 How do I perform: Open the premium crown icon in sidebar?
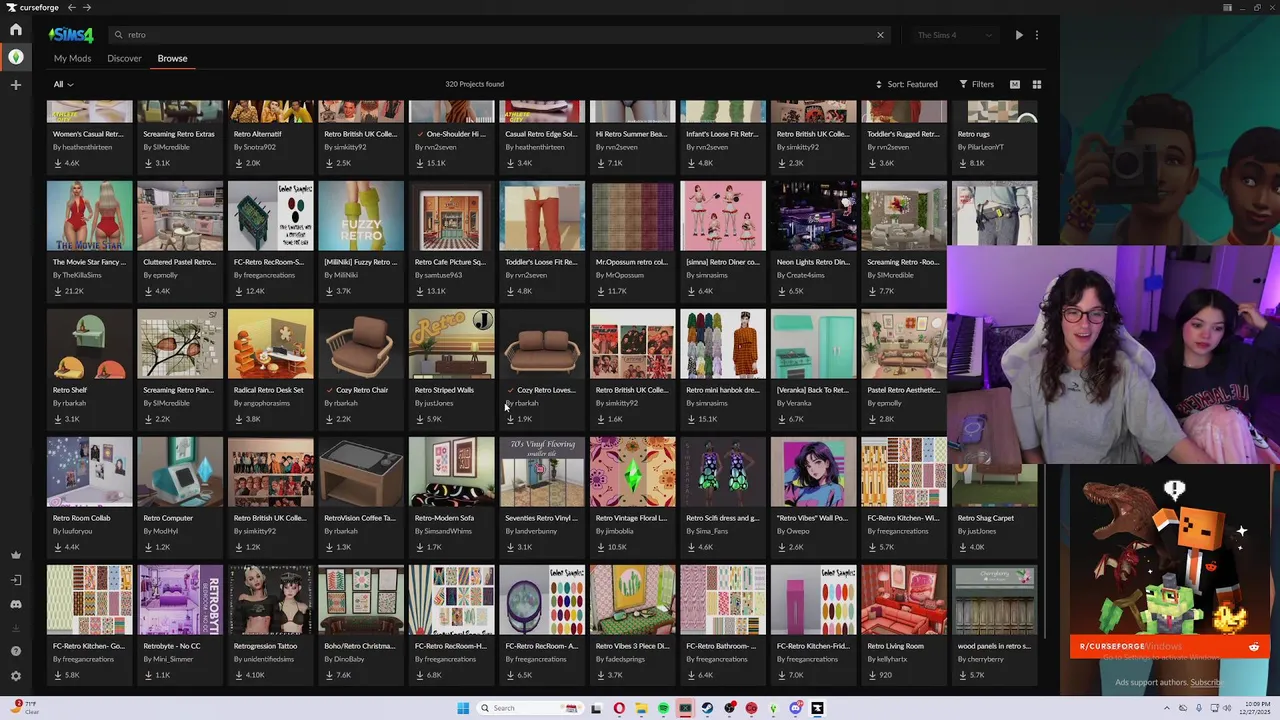(x=16, y=555)
